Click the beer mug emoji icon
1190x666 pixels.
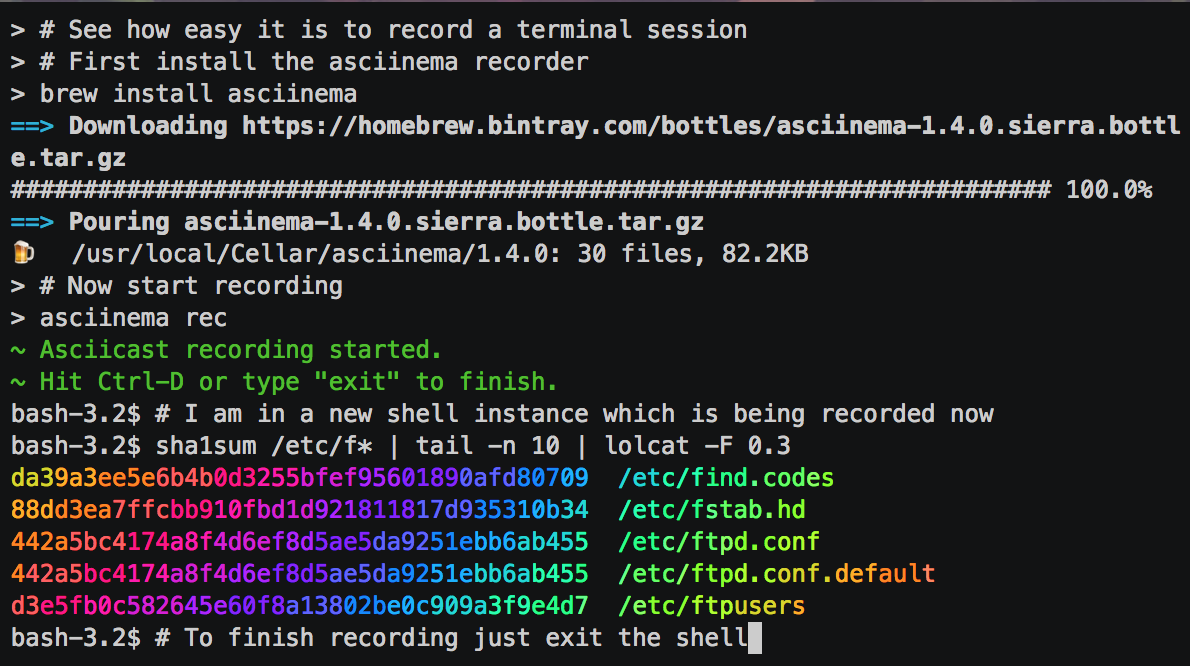pos(22,254)
